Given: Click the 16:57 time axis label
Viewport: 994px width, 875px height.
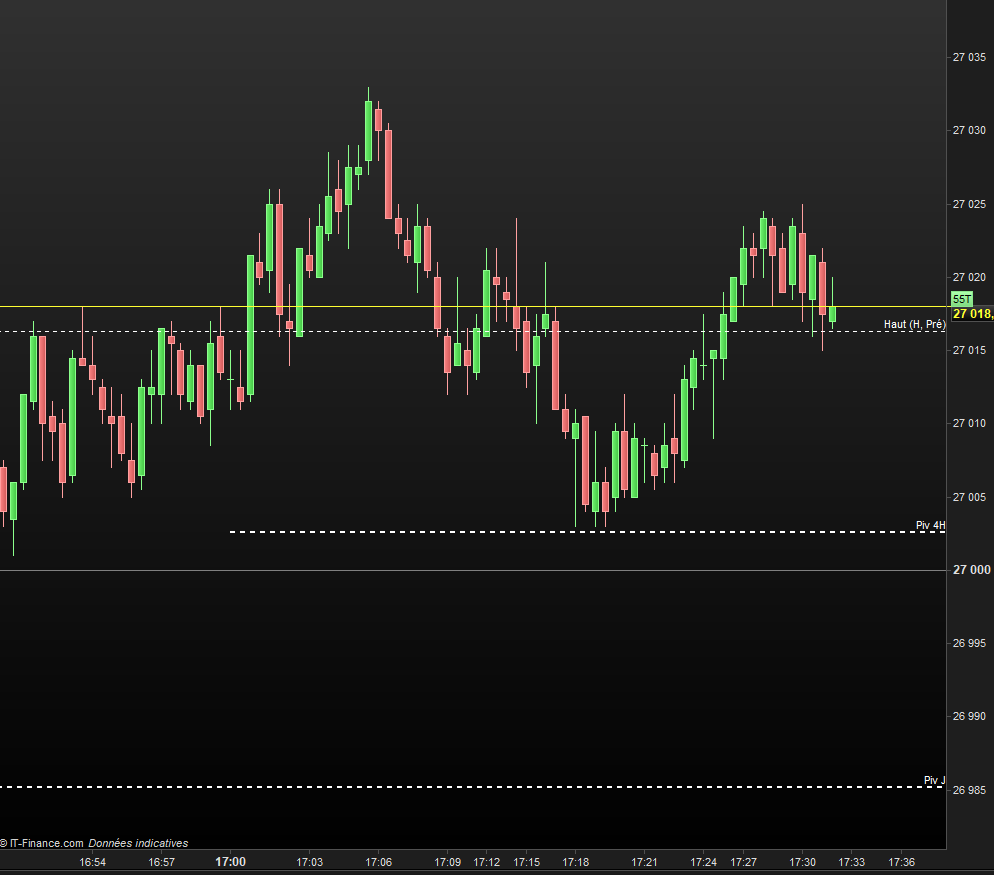Looking at the screenshot, I should pyautogui.click(x=162, y=862).
